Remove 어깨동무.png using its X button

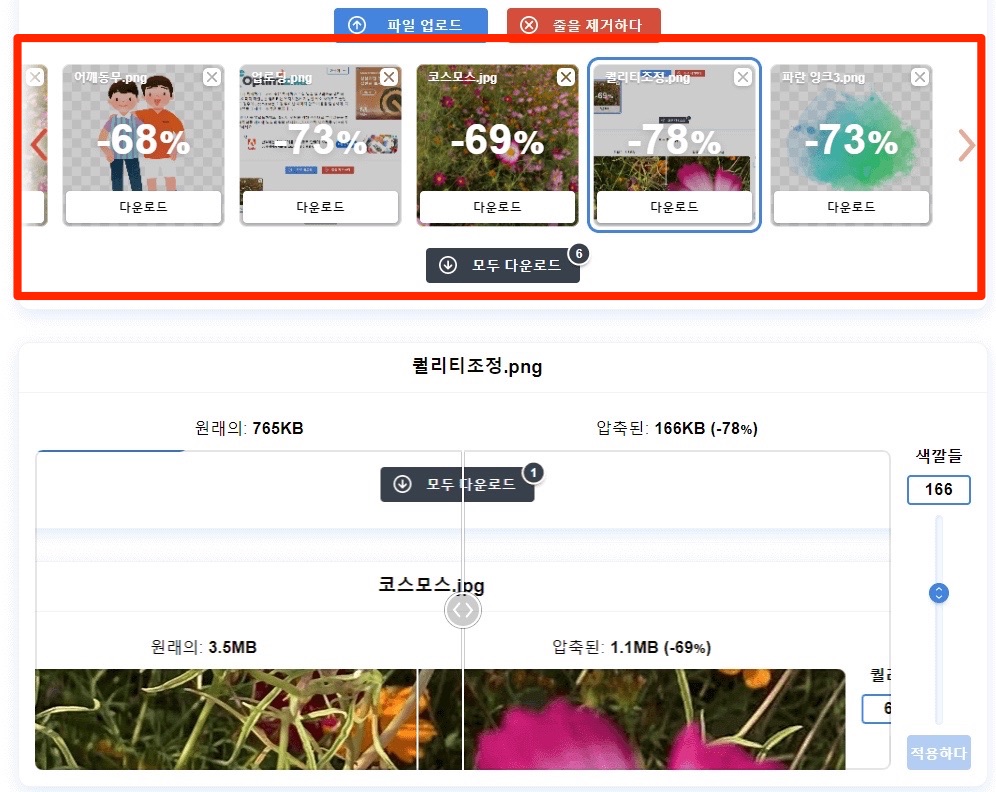tap(212, 76)
